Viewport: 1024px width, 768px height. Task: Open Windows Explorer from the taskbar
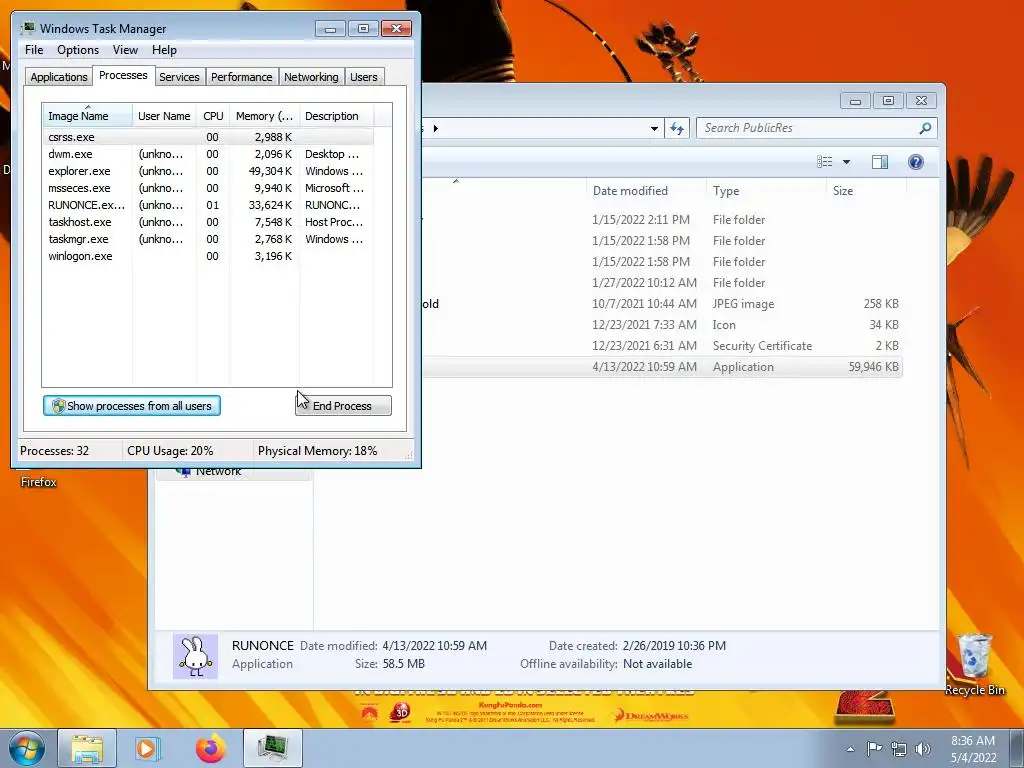click(87, 748)
